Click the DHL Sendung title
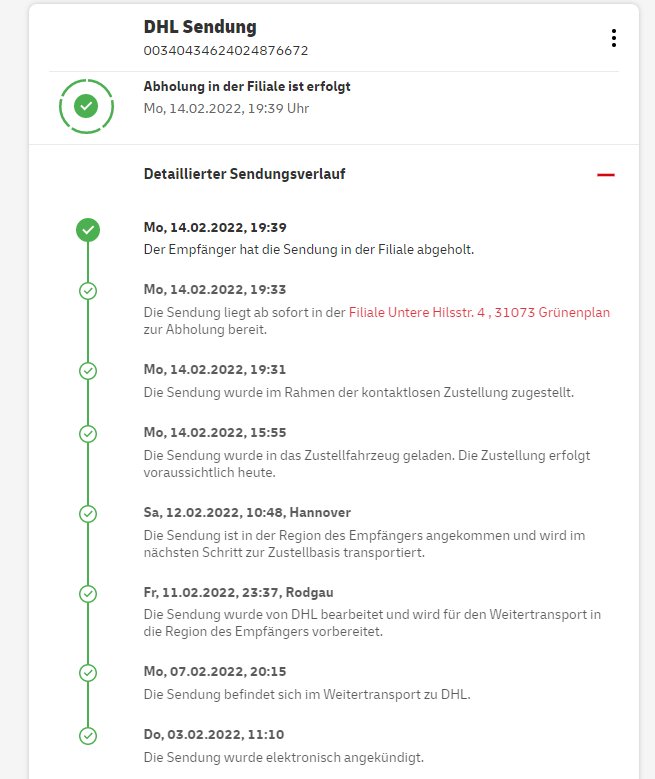Screen dimensions: 655x779 click(x=200, y=27)
